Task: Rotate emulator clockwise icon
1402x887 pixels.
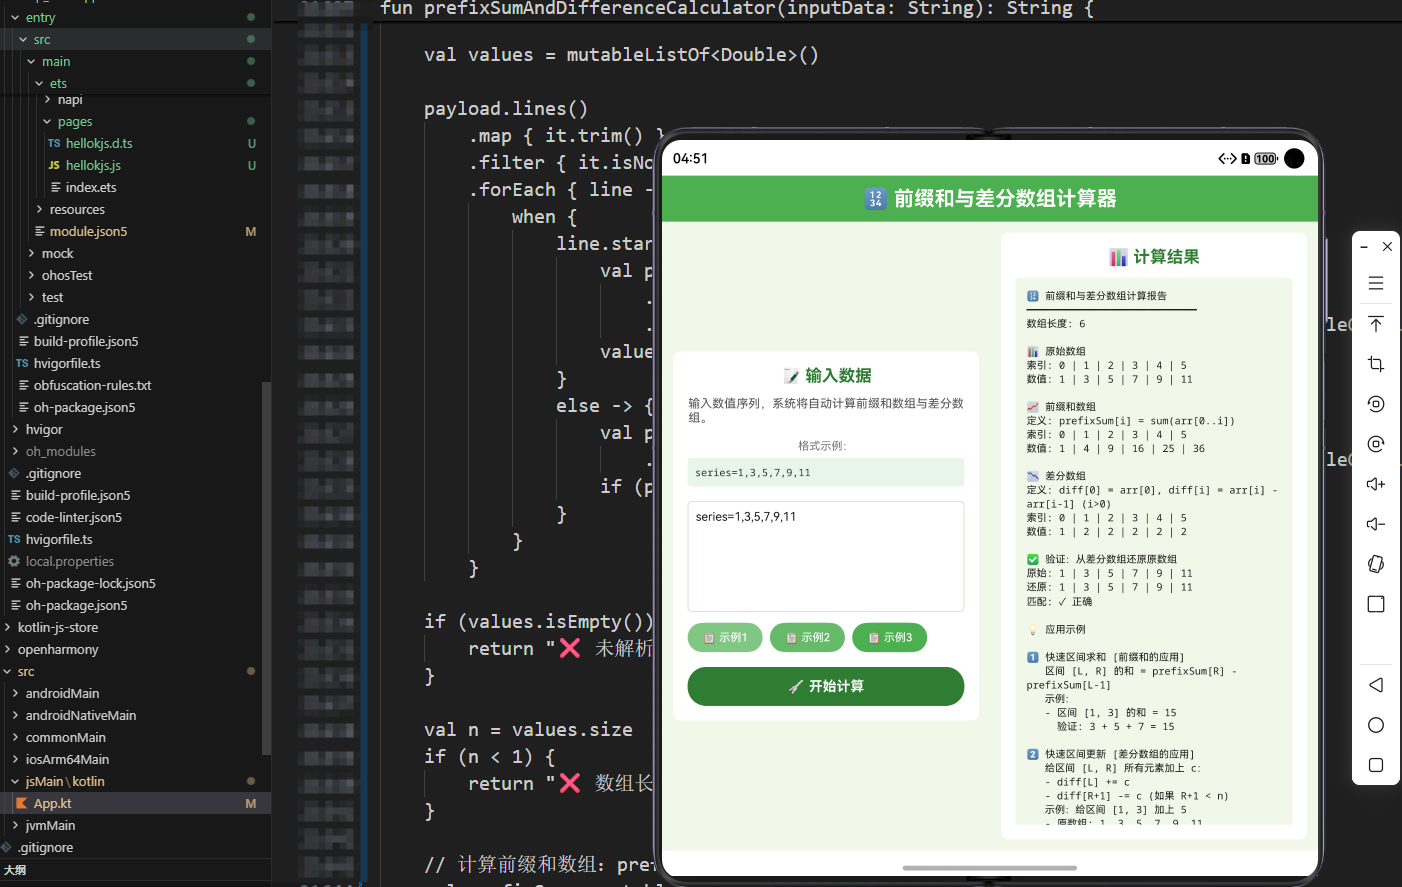Action: 1376,444
